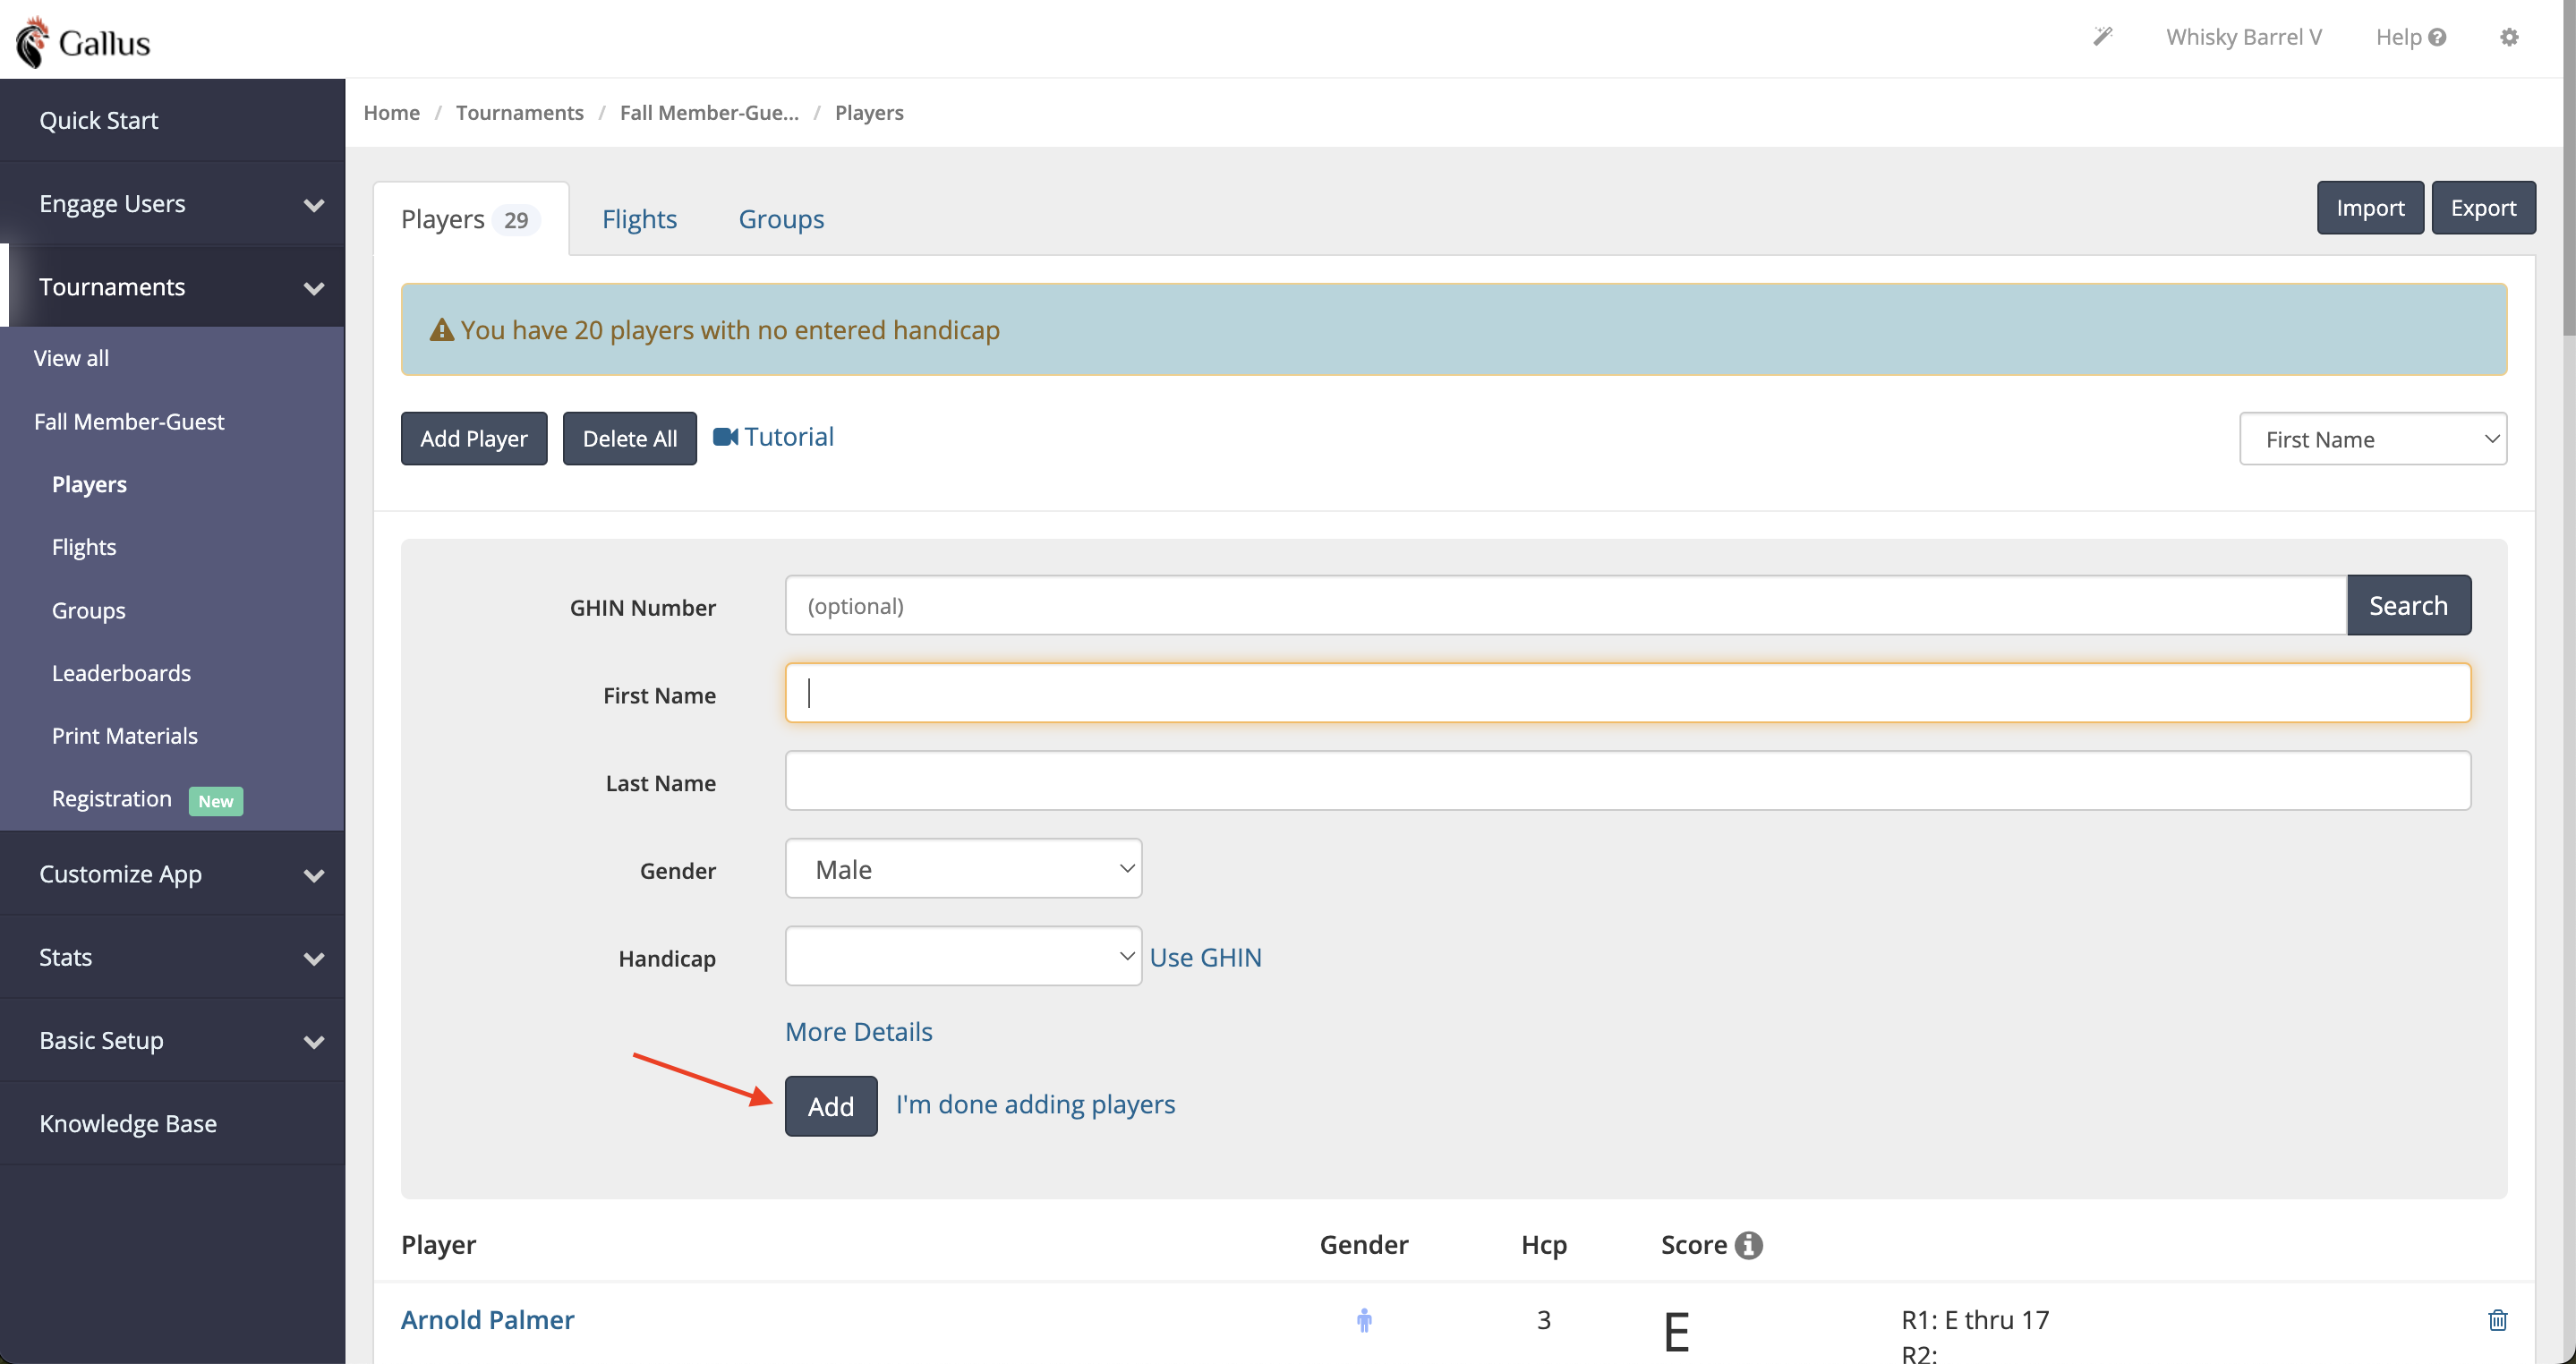Click the Export button

(2483, 208)
